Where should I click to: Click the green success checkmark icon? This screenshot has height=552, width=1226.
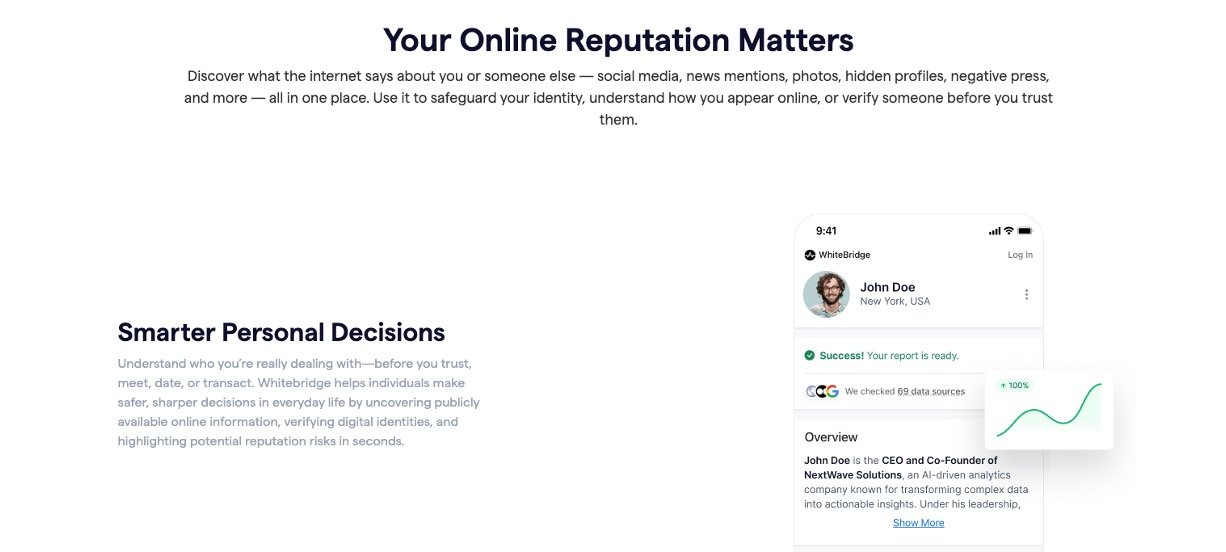click(x=809, y=355)
